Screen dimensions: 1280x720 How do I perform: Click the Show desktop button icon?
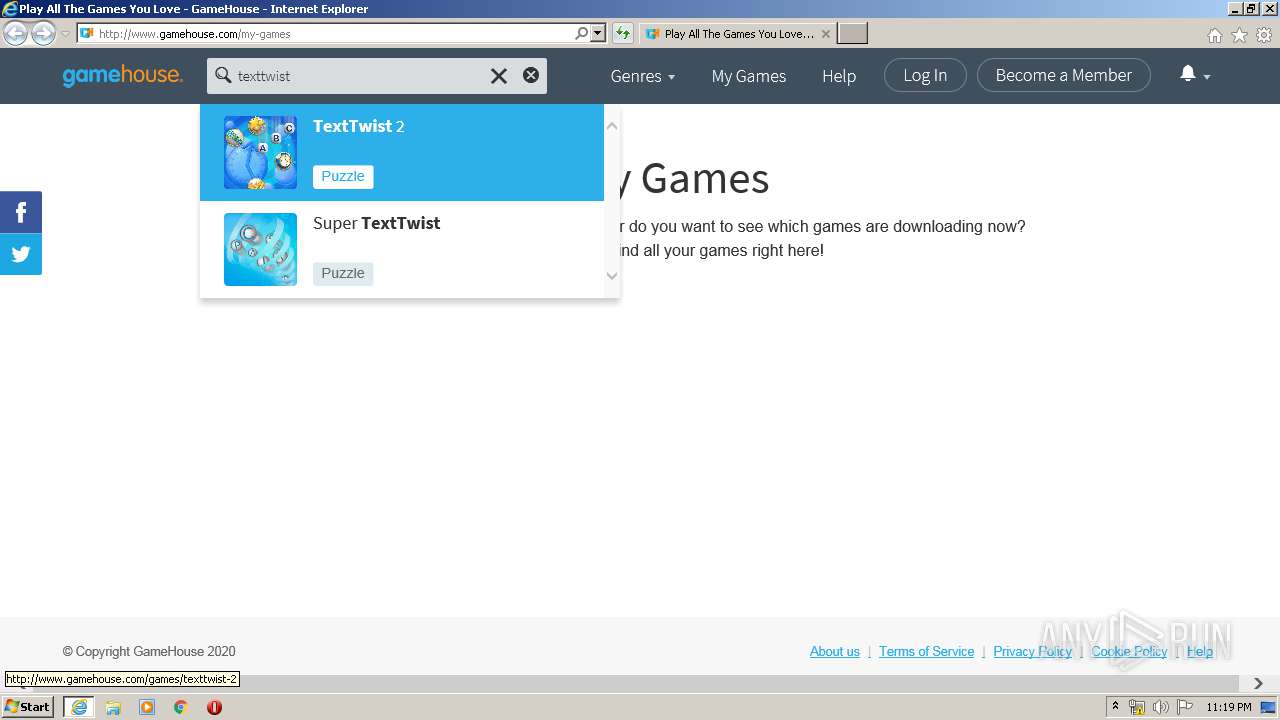pyautogui.click(x=1269, y=707)
